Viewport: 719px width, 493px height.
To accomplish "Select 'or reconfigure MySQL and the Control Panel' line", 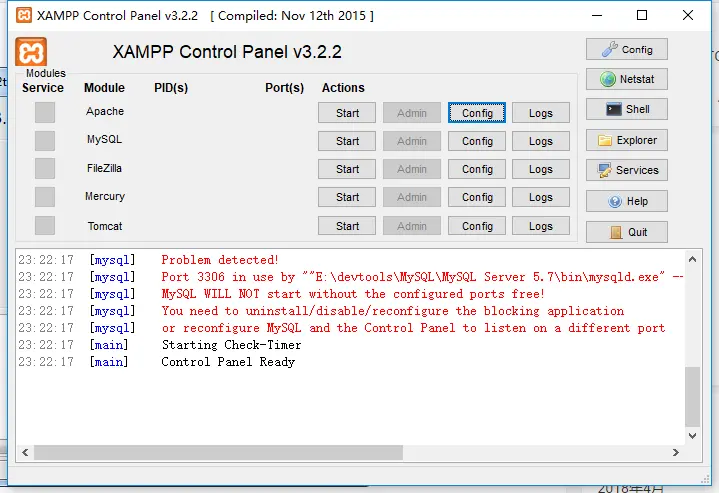I will [413, 328].
